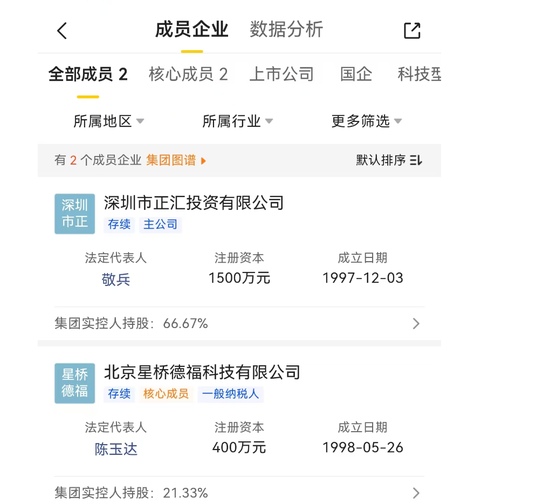Screen dimensions: 550x504
Task: Select the 国企 tab
Action: (x=356, y=74)
